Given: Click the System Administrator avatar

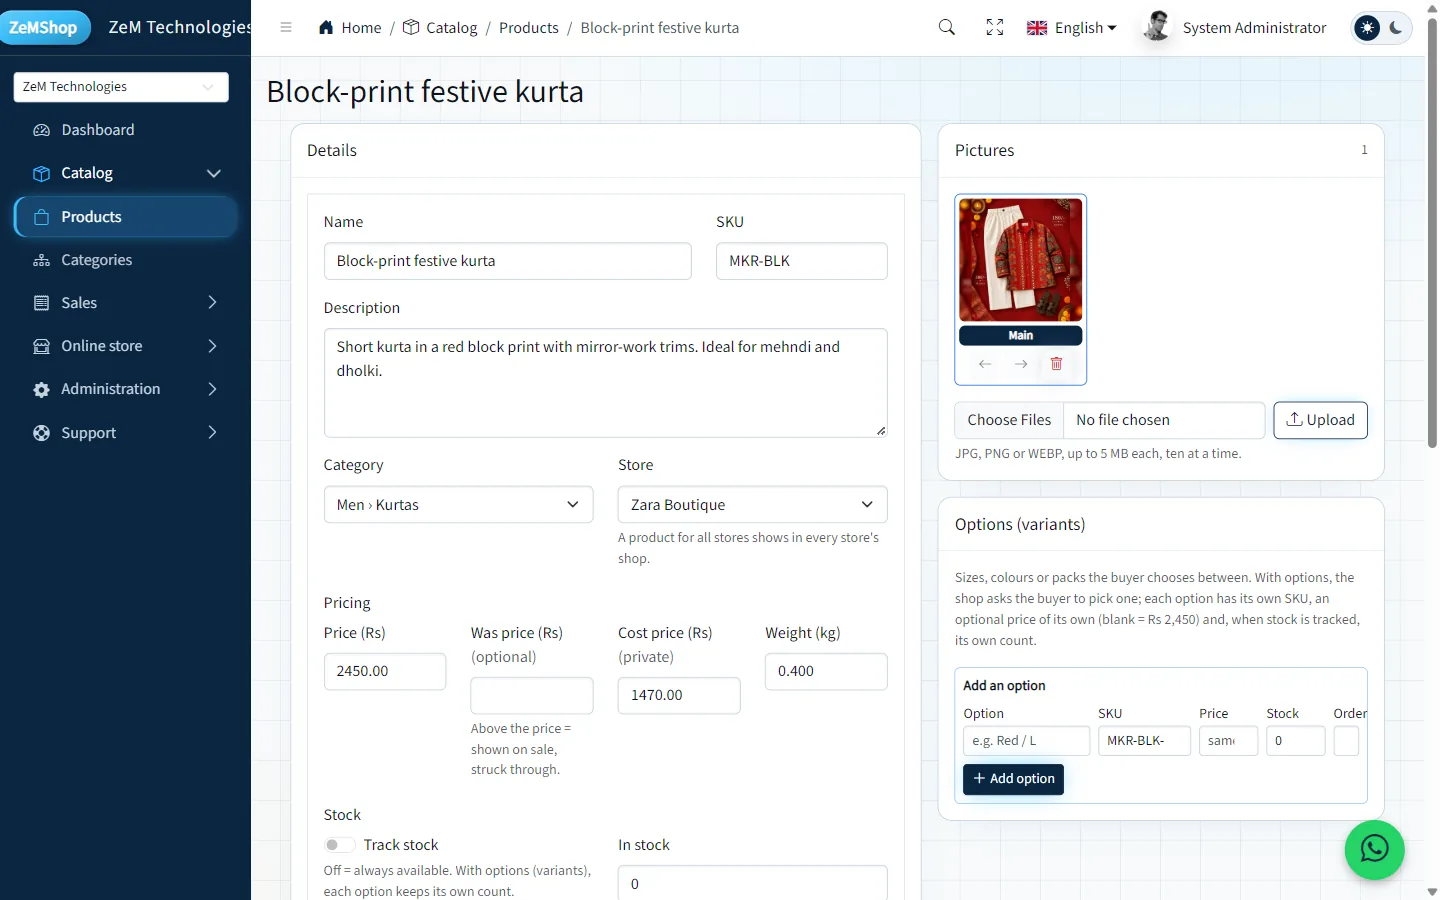Looking at the screenshot, I should pos(1157,27).
